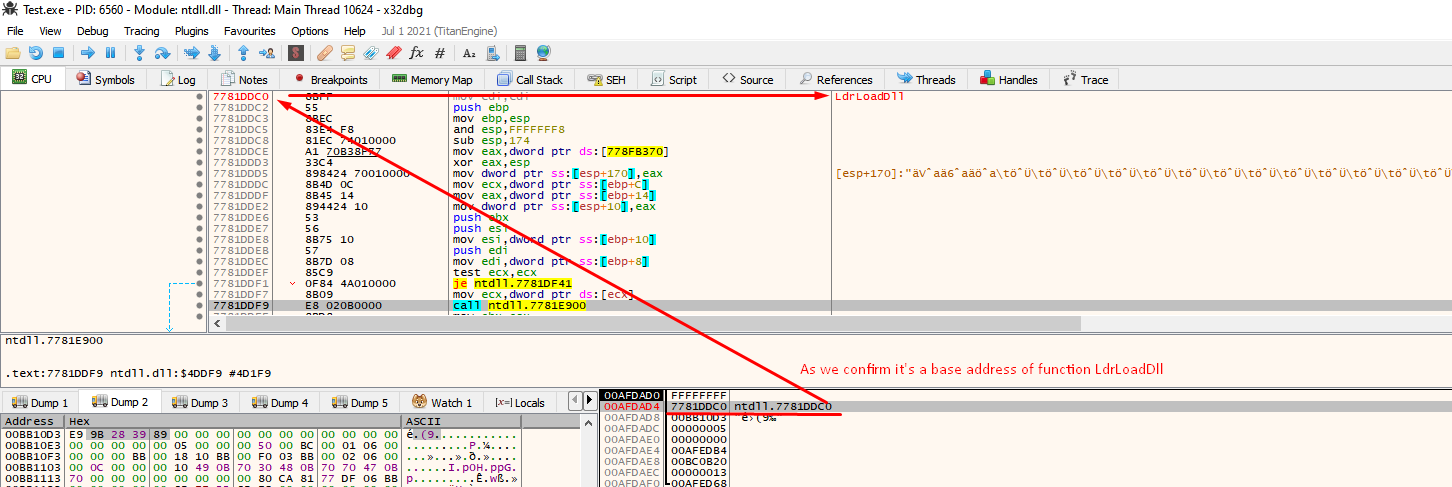Open a file with the folder icon

13,52
